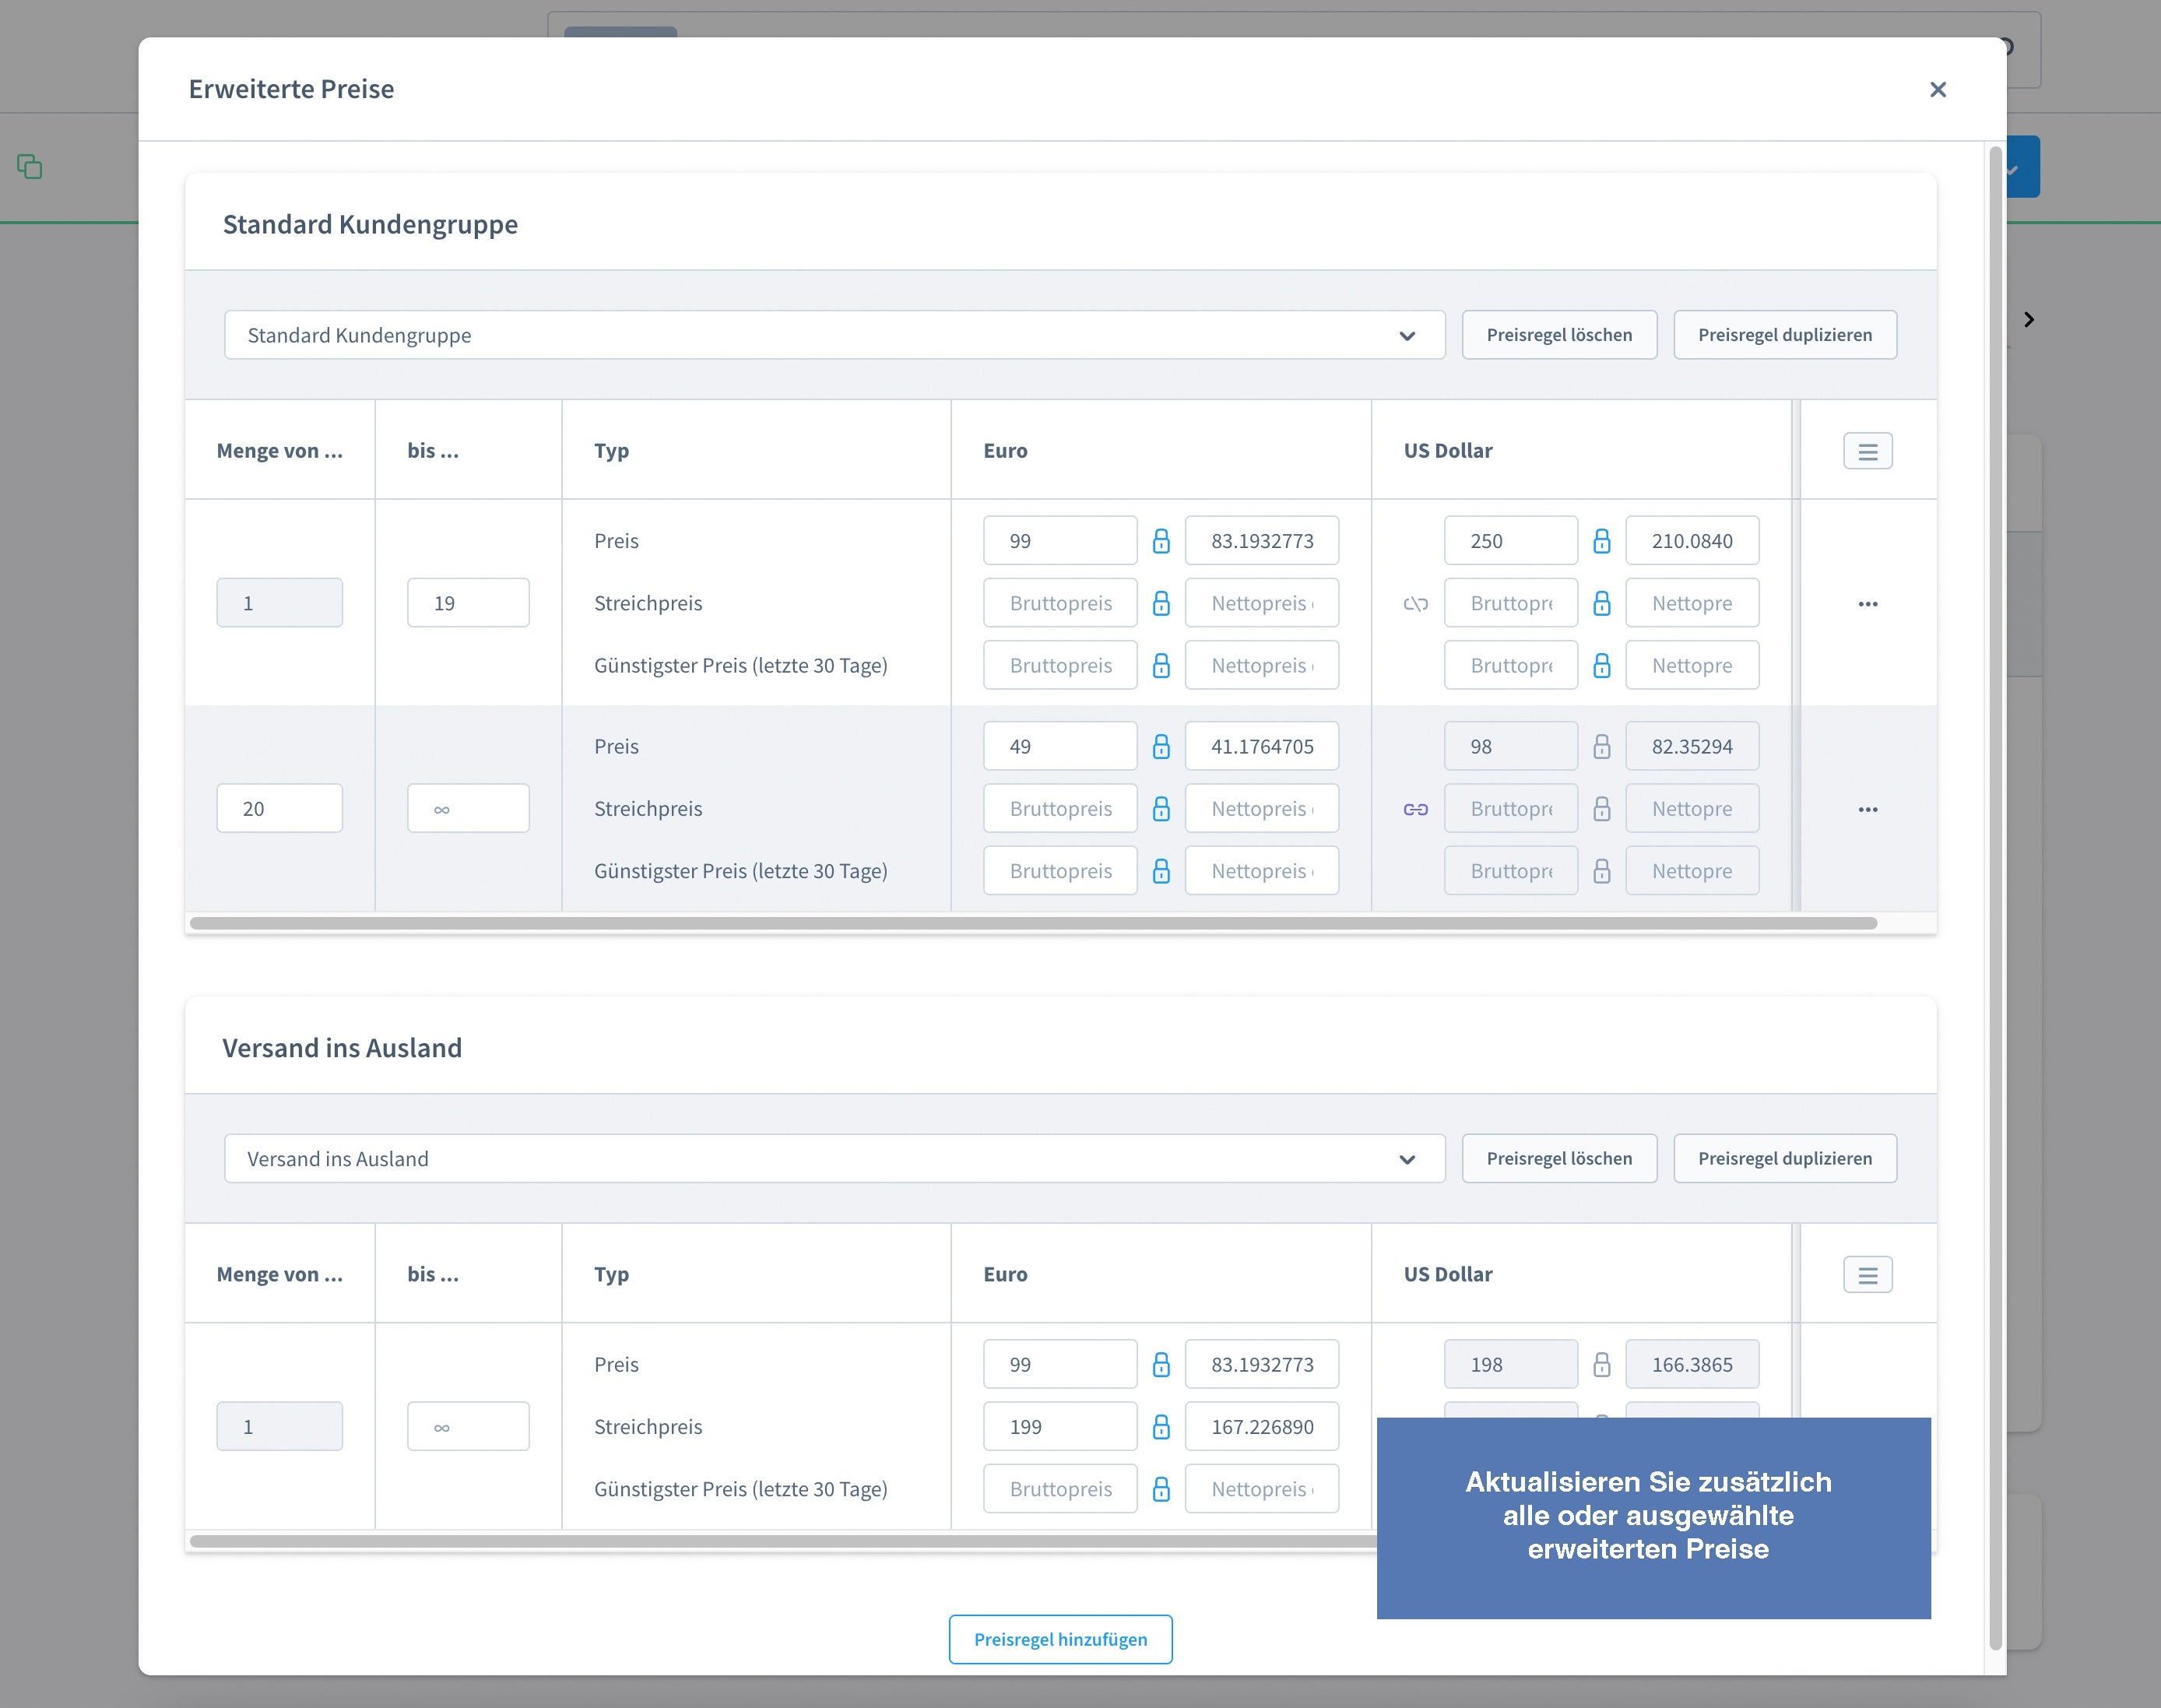Toggle Euro Streichpreis lock next to 199
The width and height of the screenshot is (2161, 1708).
point(1161,1427)
